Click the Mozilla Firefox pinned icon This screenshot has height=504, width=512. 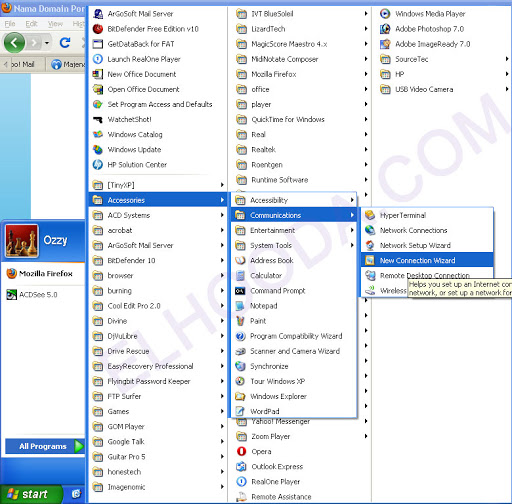pyautogui.click(x=11, y=274)
